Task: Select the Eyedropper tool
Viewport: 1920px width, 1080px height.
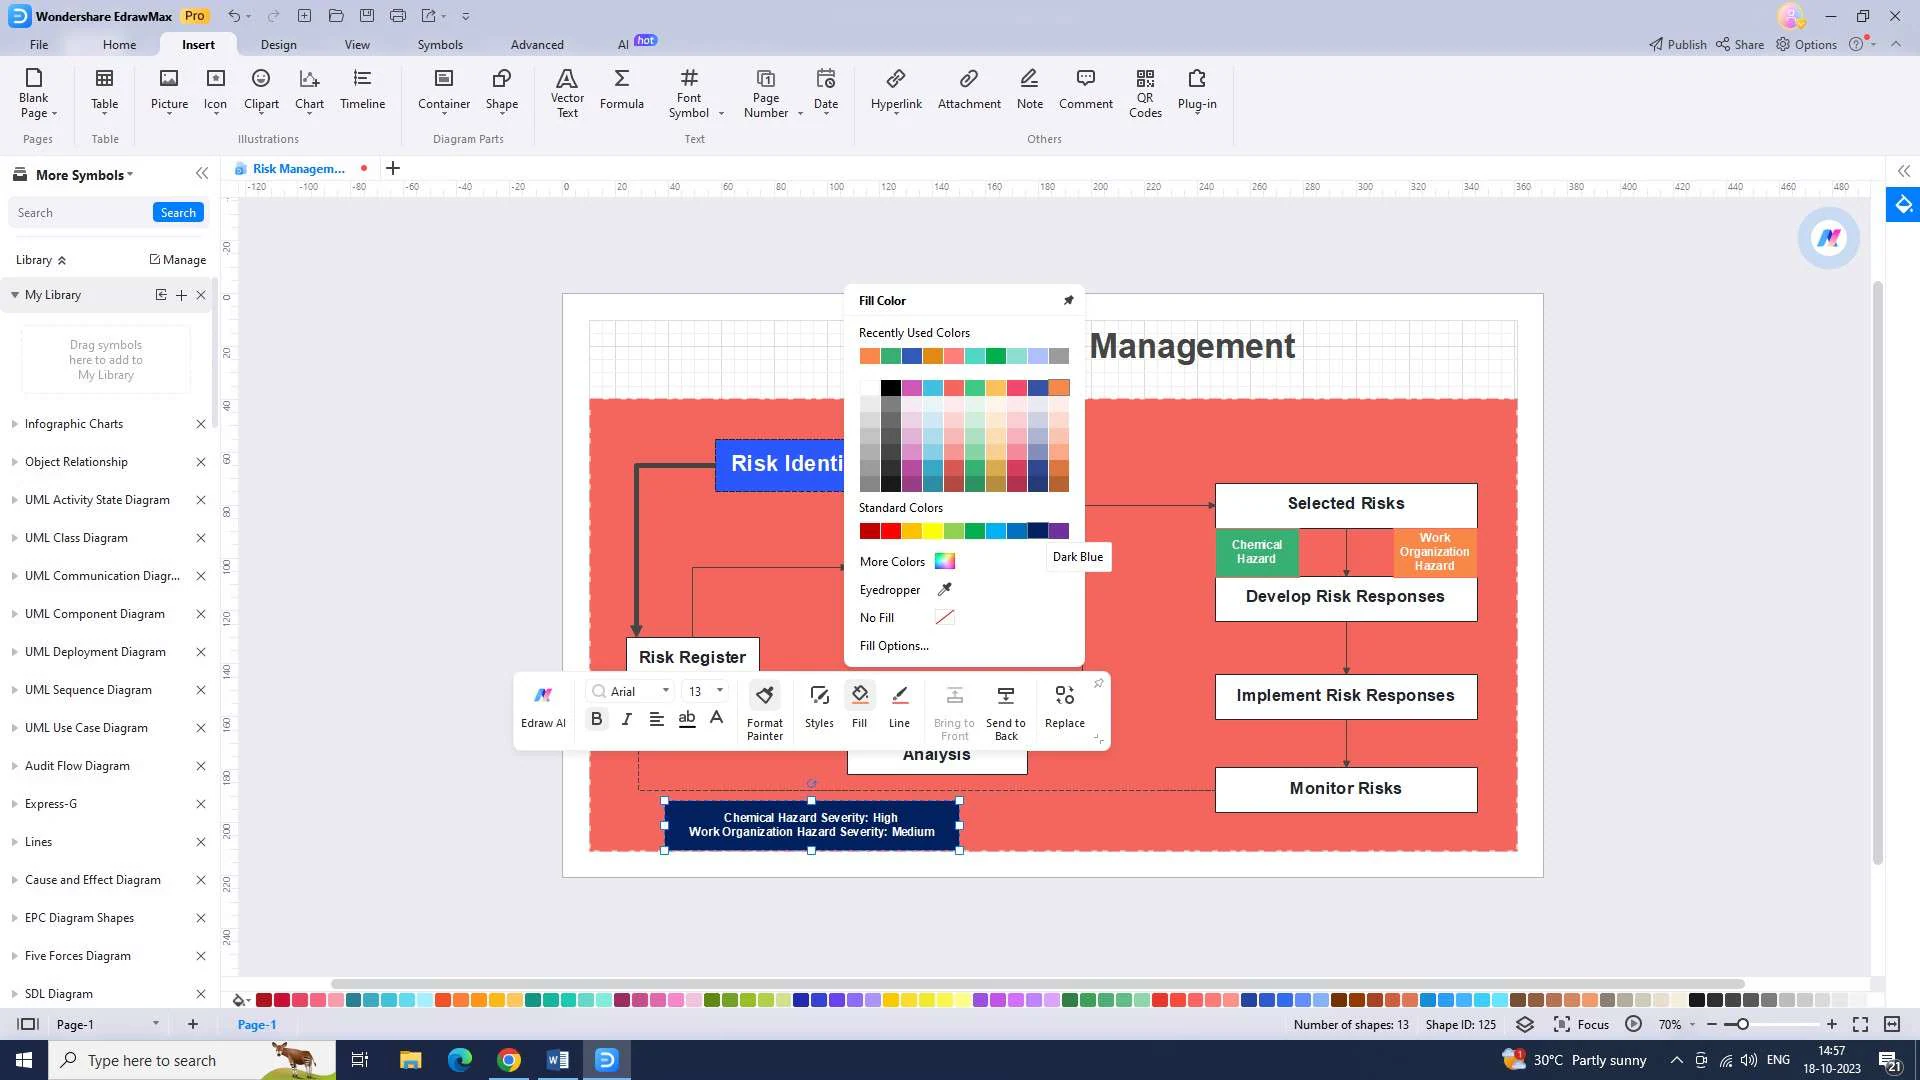Action: pos(948,589)
